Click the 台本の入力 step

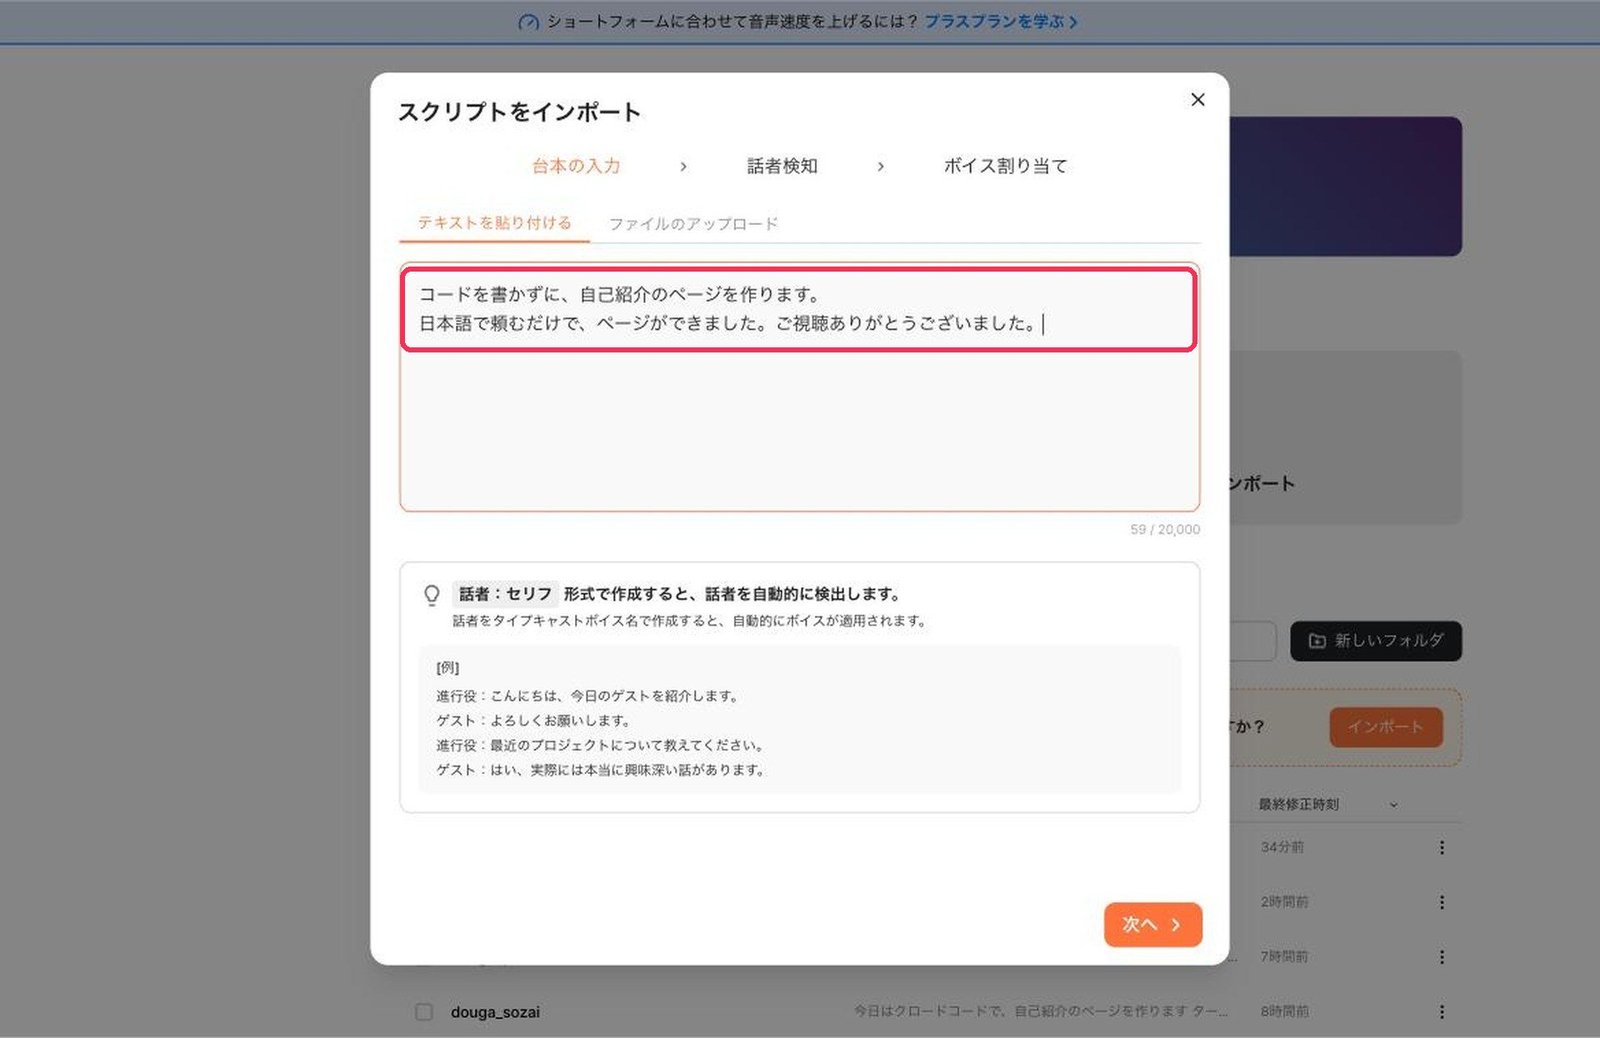coord(576,166)
